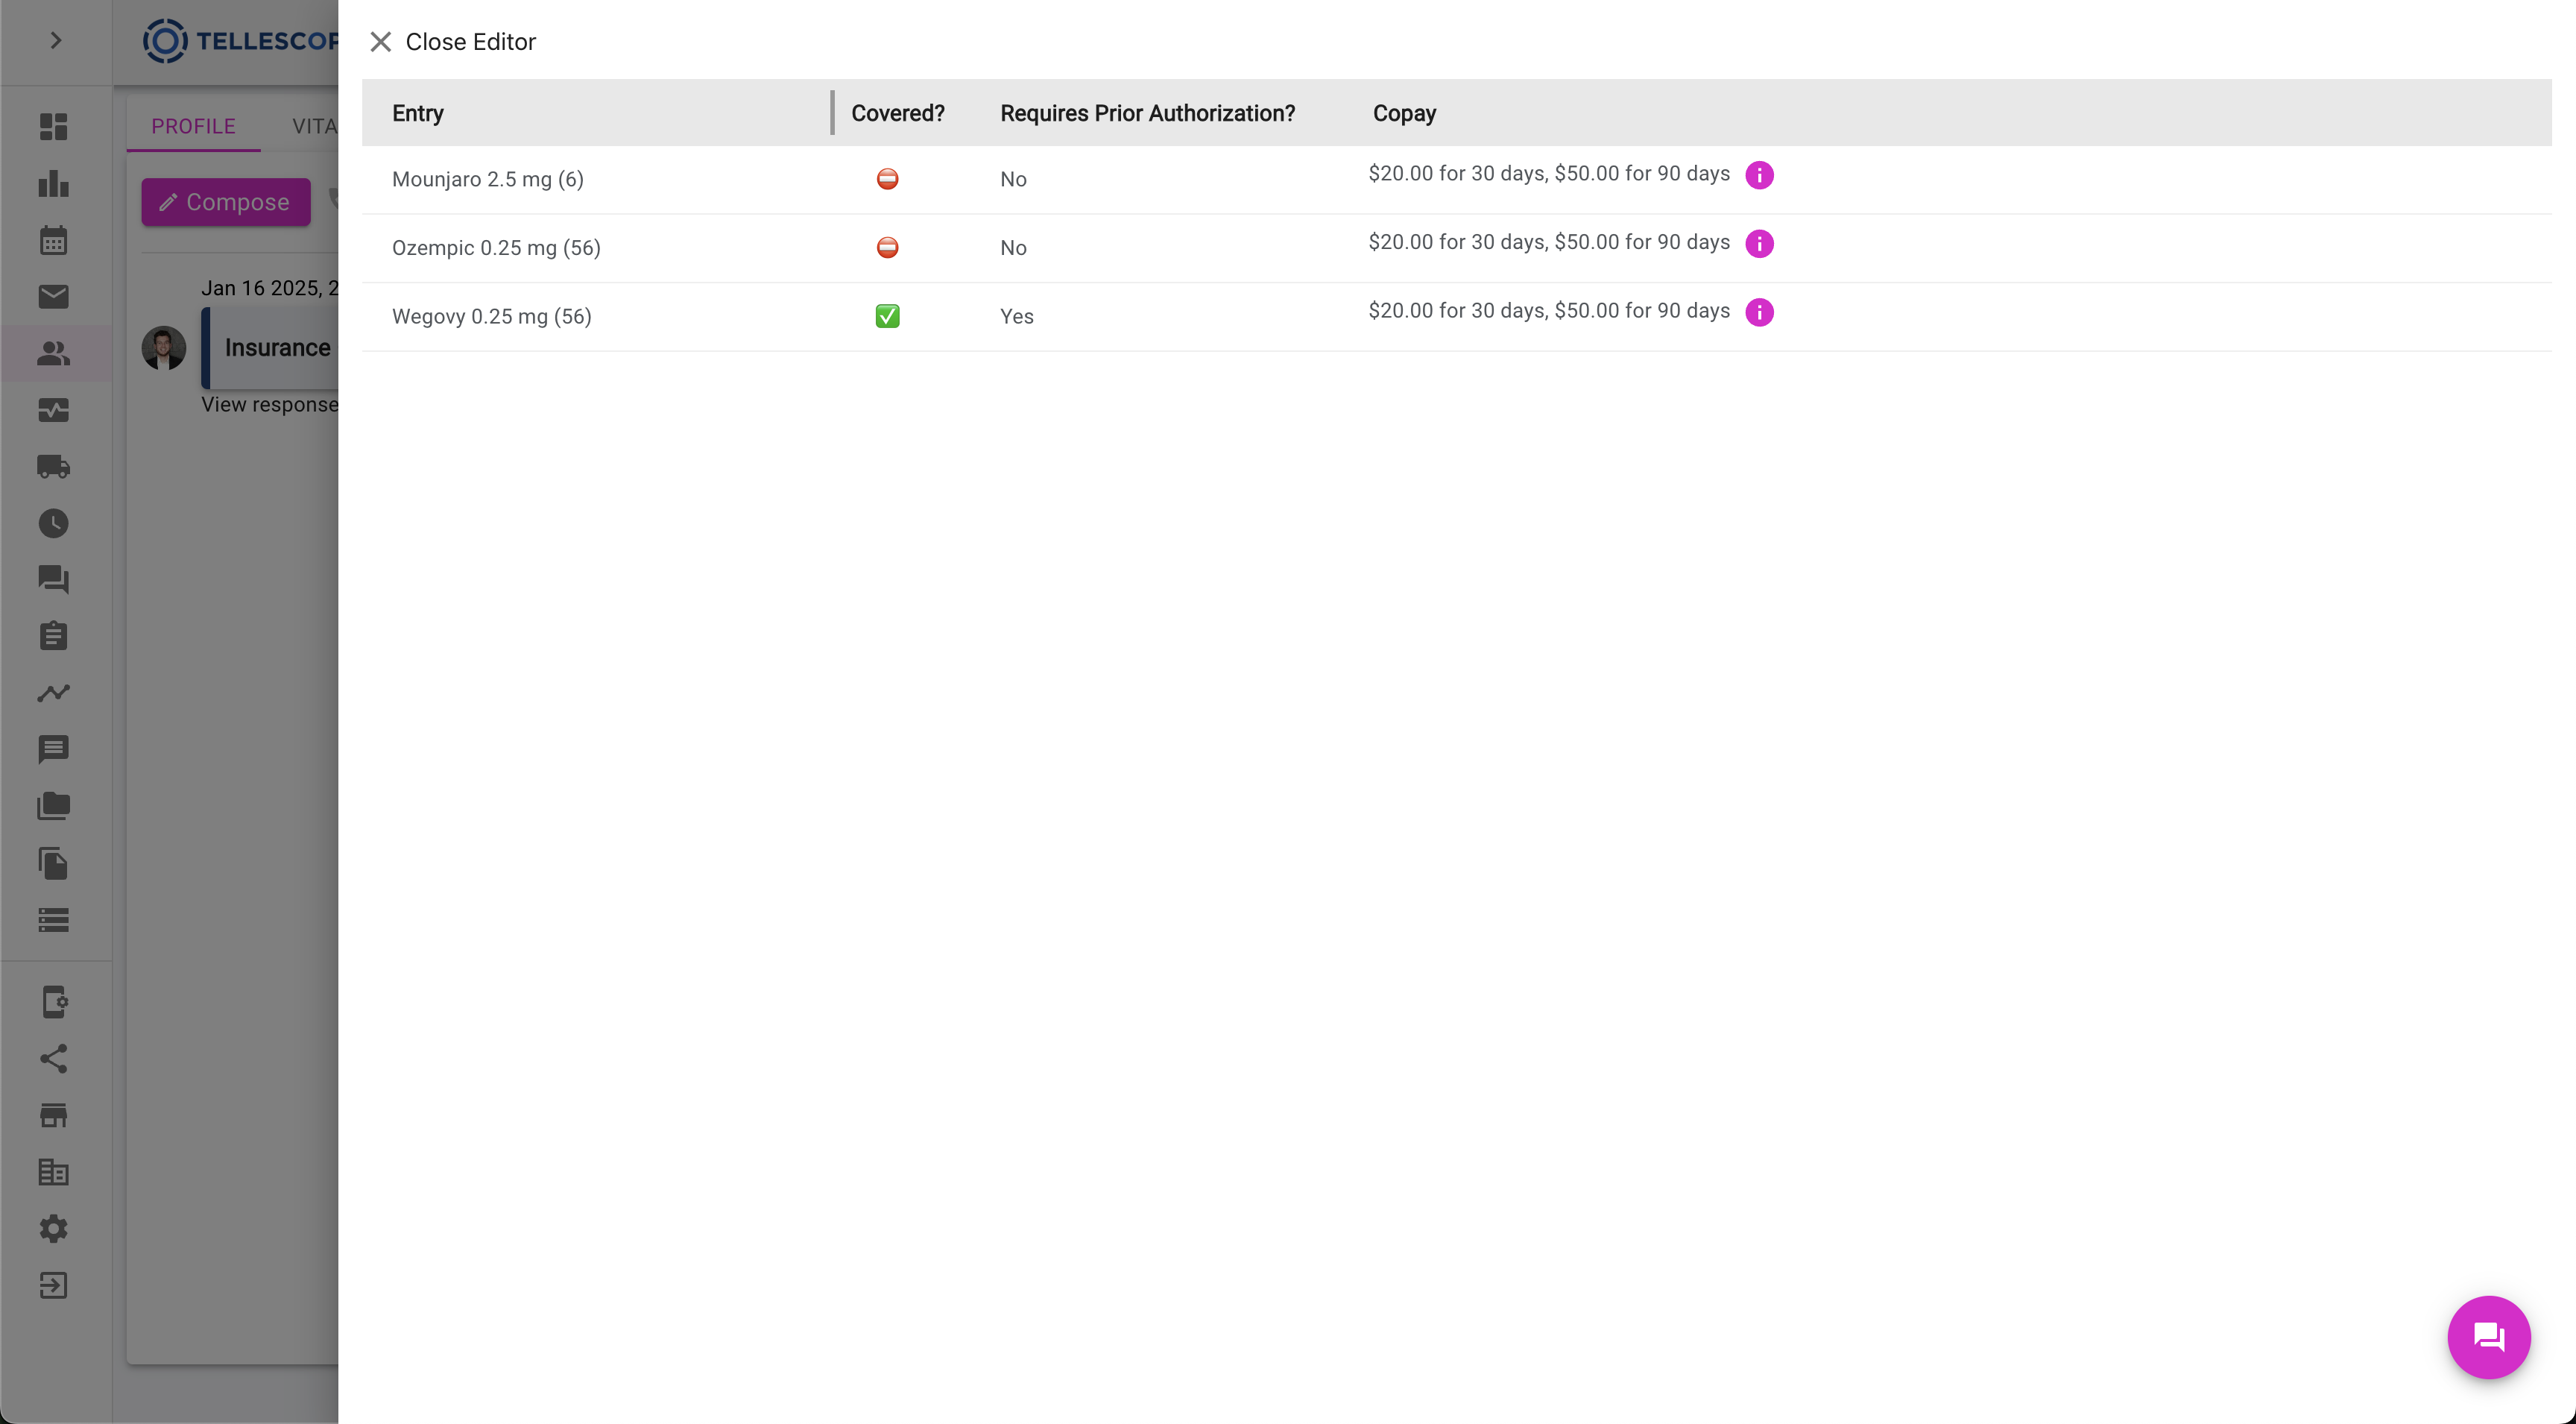The width and height of the screenshot is (2576, 1424).
Task: Select the Ozempic 0.25 mg (56) entry
Action: tap(496, 248)
